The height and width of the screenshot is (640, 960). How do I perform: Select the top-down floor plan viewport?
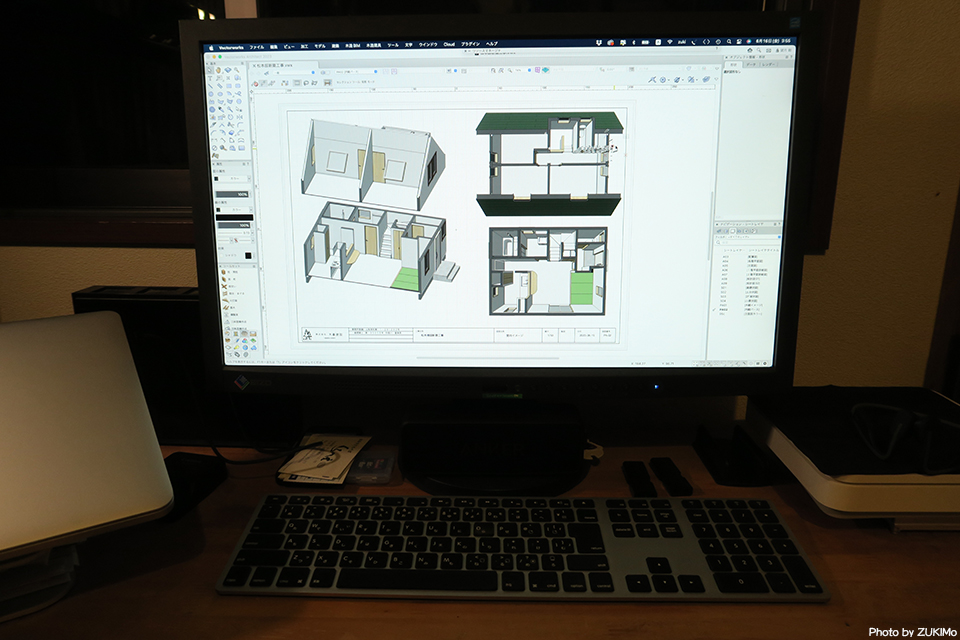click(548, 271)
